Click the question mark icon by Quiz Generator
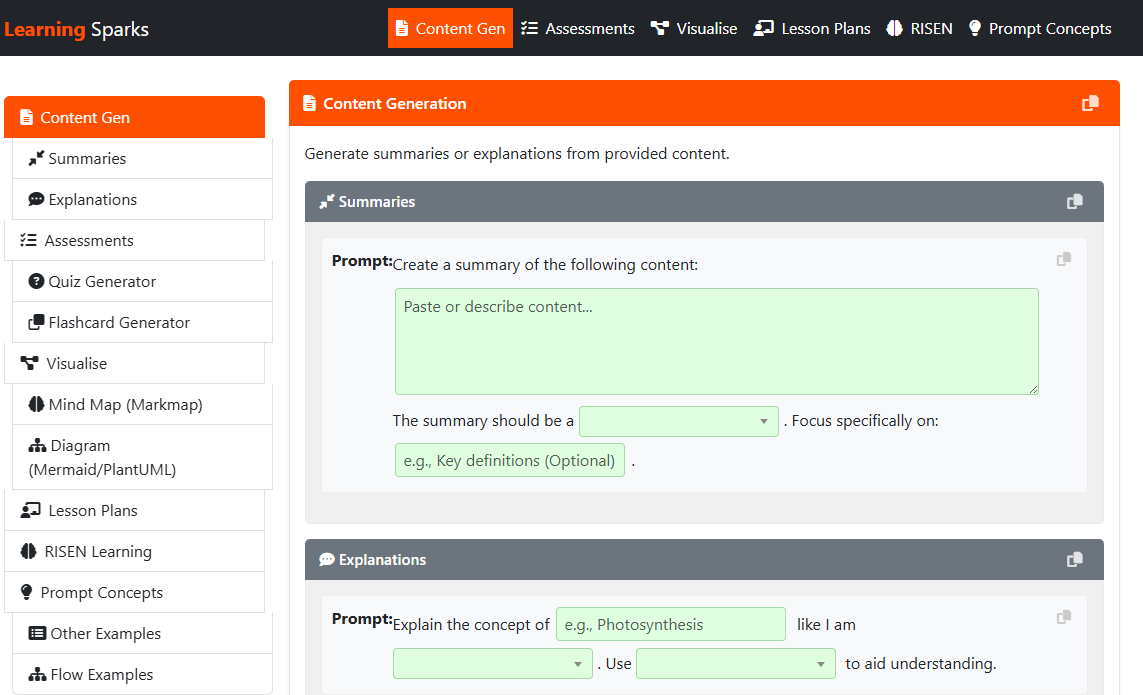Image resolution: width=1143 pixels, height=695 pixels. point(36,281)
